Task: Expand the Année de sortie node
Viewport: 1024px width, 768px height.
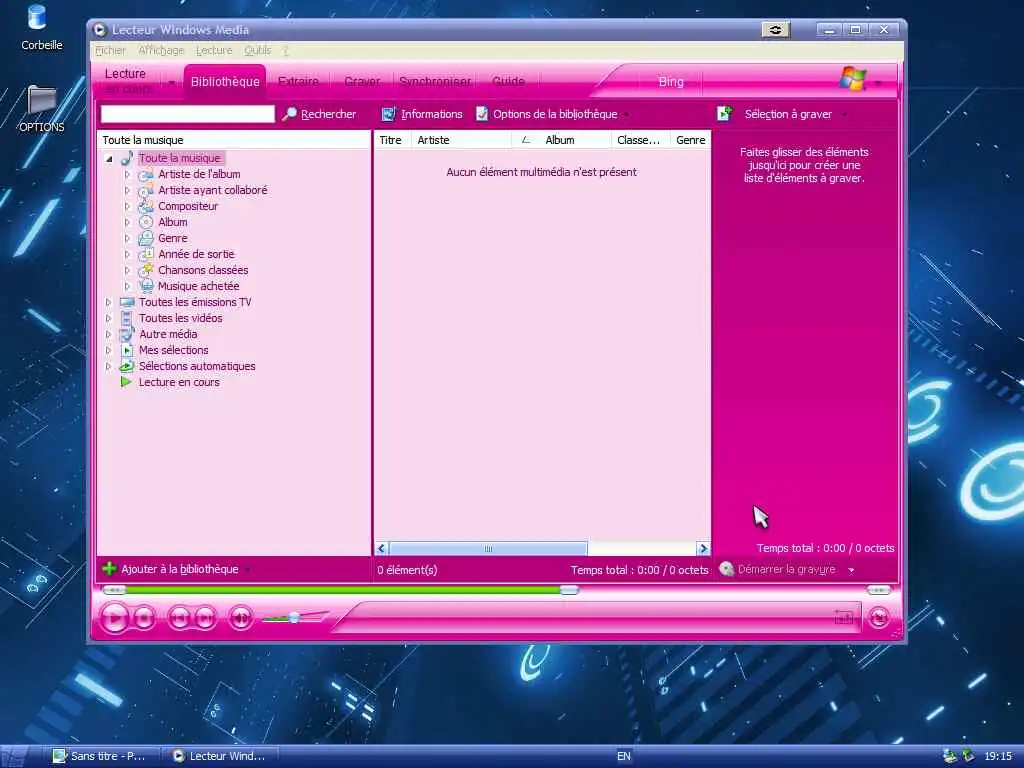Action: [x=127, y=255]
